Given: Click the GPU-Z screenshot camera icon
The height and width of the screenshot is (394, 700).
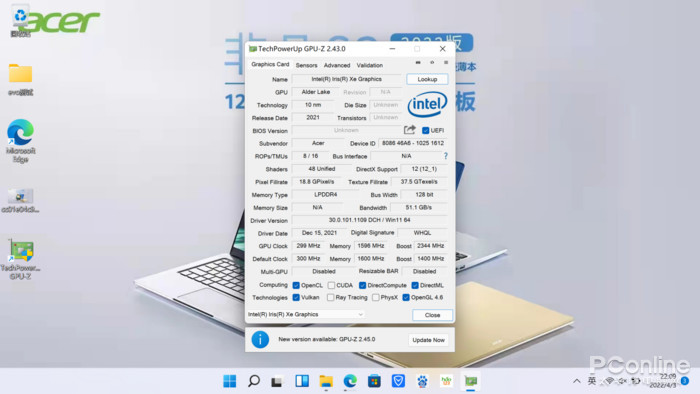Looking at the screenshot, I should click(418, 63).
